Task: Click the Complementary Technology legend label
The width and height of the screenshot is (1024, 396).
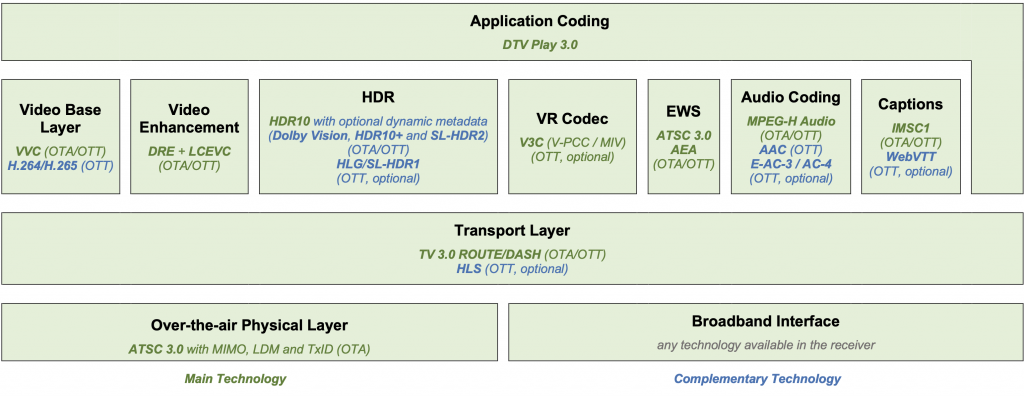Action: pyautogui.click(x=758, y=379)
